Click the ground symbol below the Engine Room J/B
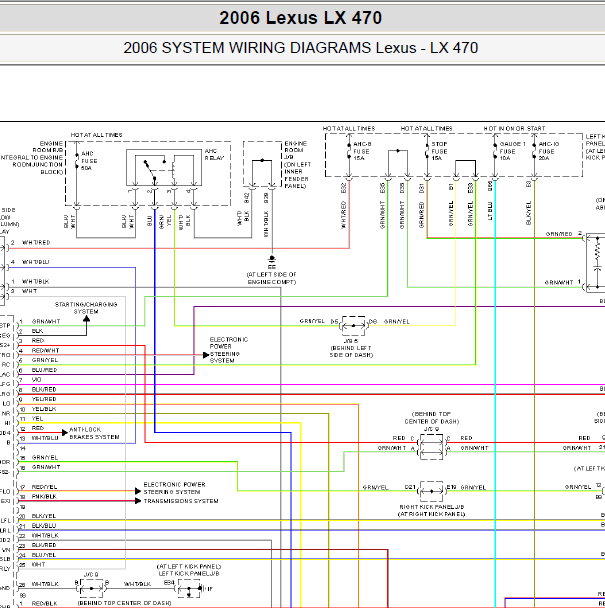The image size is (605, 608). (272, 262)
